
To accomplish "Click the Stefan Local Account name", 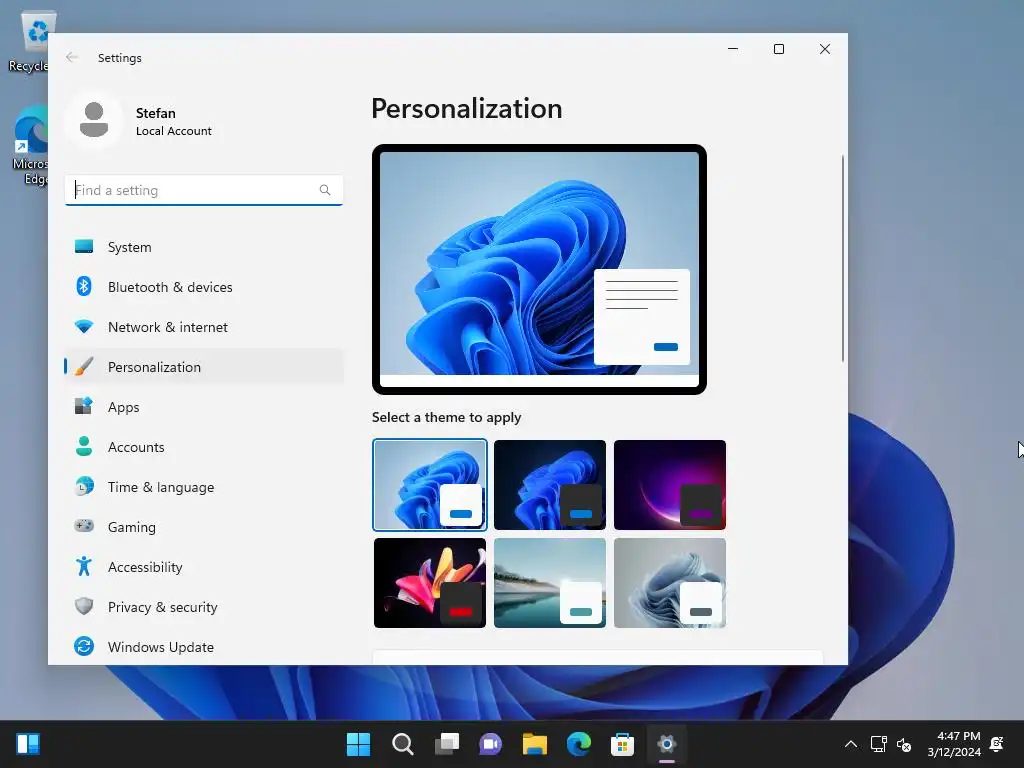I will coord(173,121).
